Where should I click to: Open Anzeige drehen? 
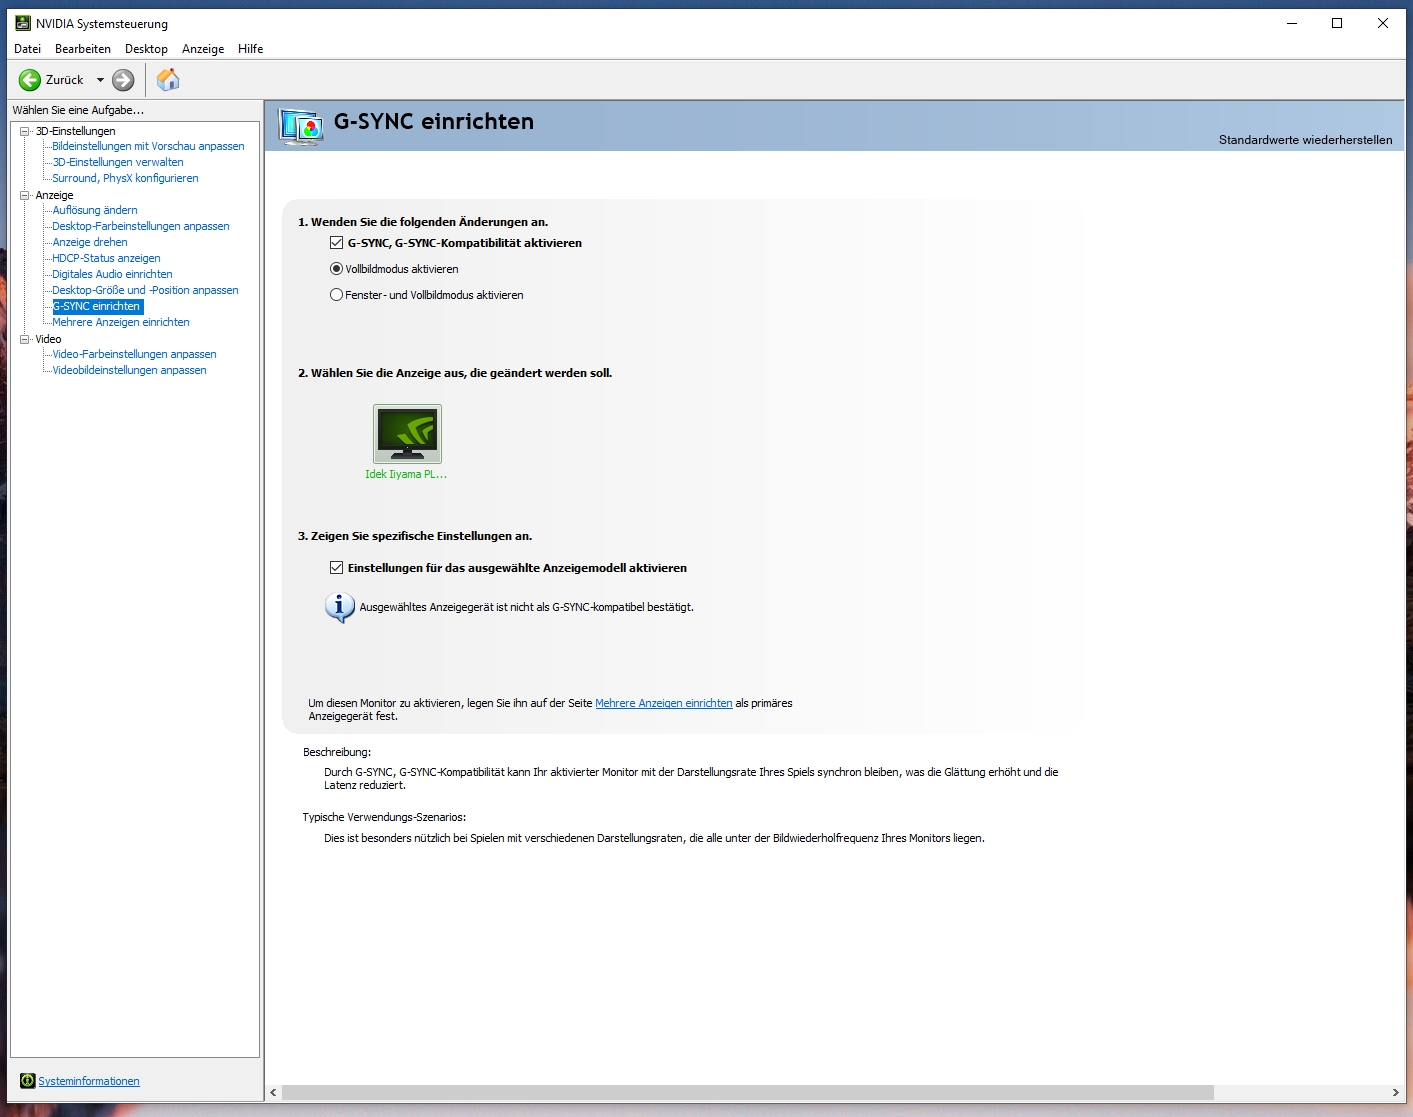click(x=90, y=242)
